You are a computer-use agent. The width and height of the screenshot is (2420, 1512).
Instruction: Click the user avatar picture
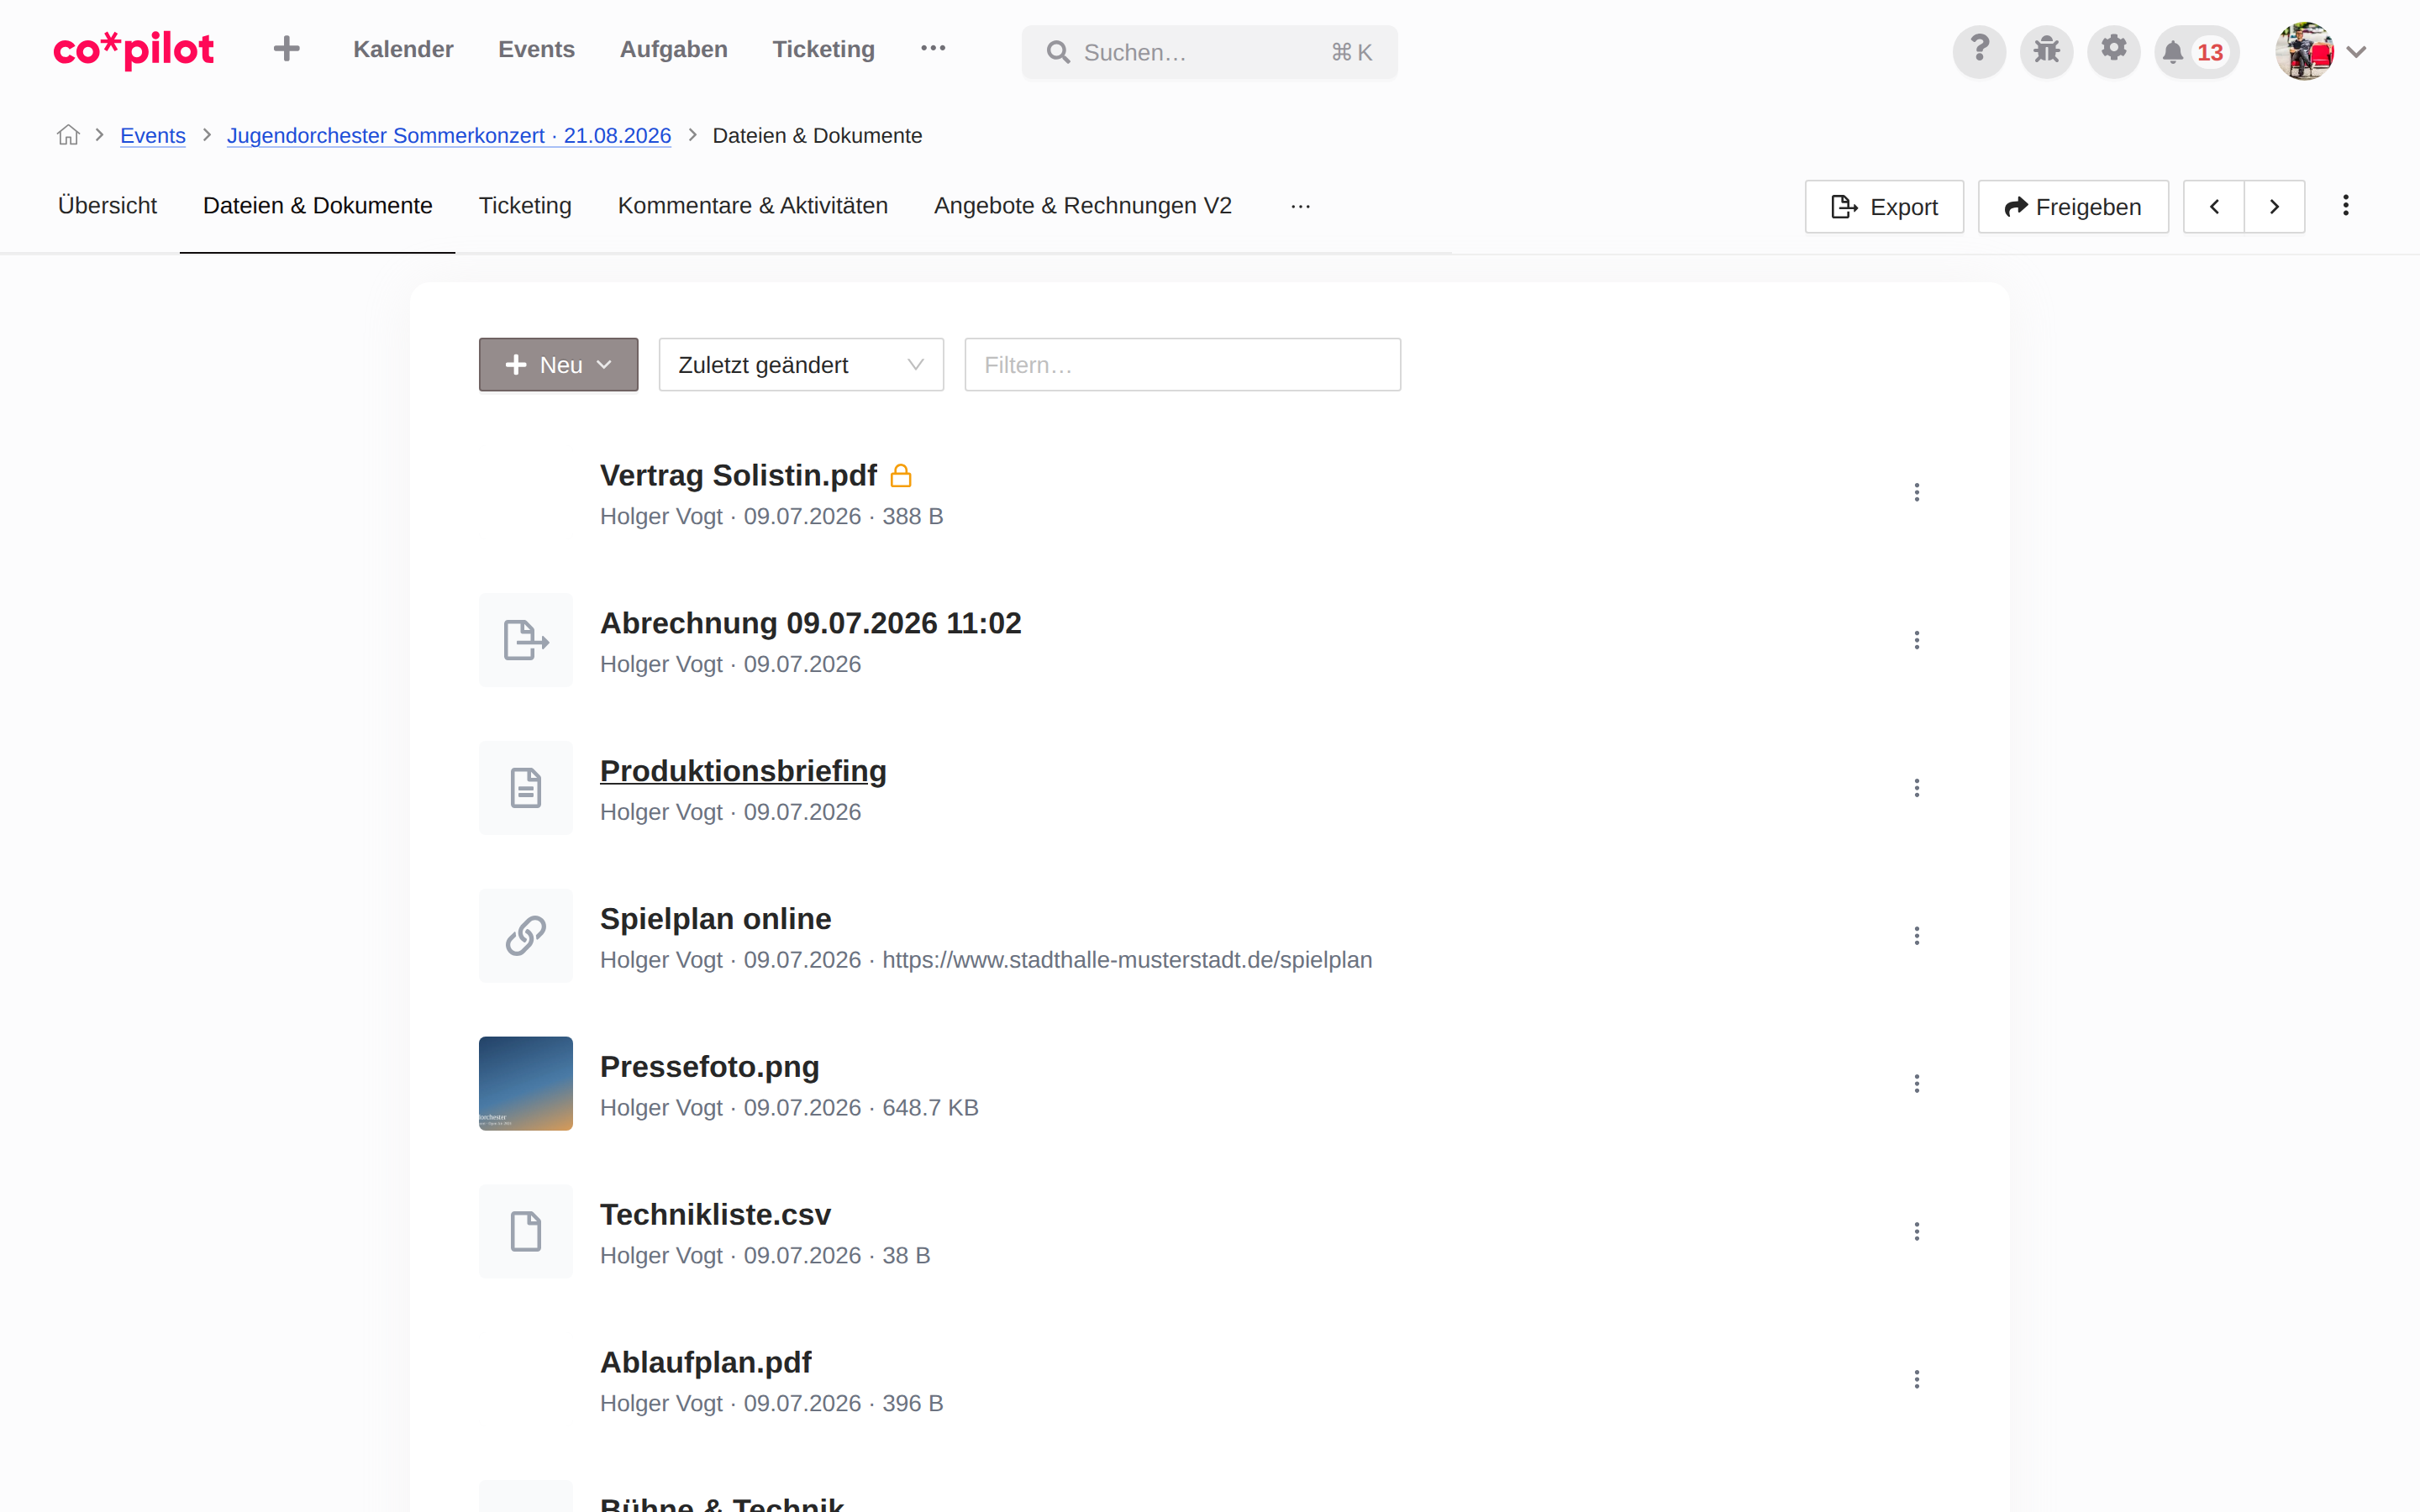pyautogui.click(x=2304, y=51)
